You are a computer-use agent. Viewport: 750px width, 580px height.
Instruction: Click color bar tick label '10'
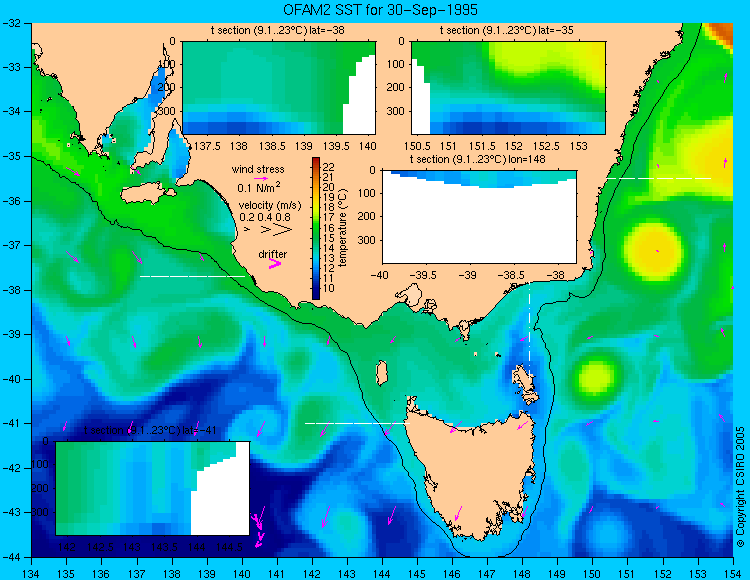point(329,288)
